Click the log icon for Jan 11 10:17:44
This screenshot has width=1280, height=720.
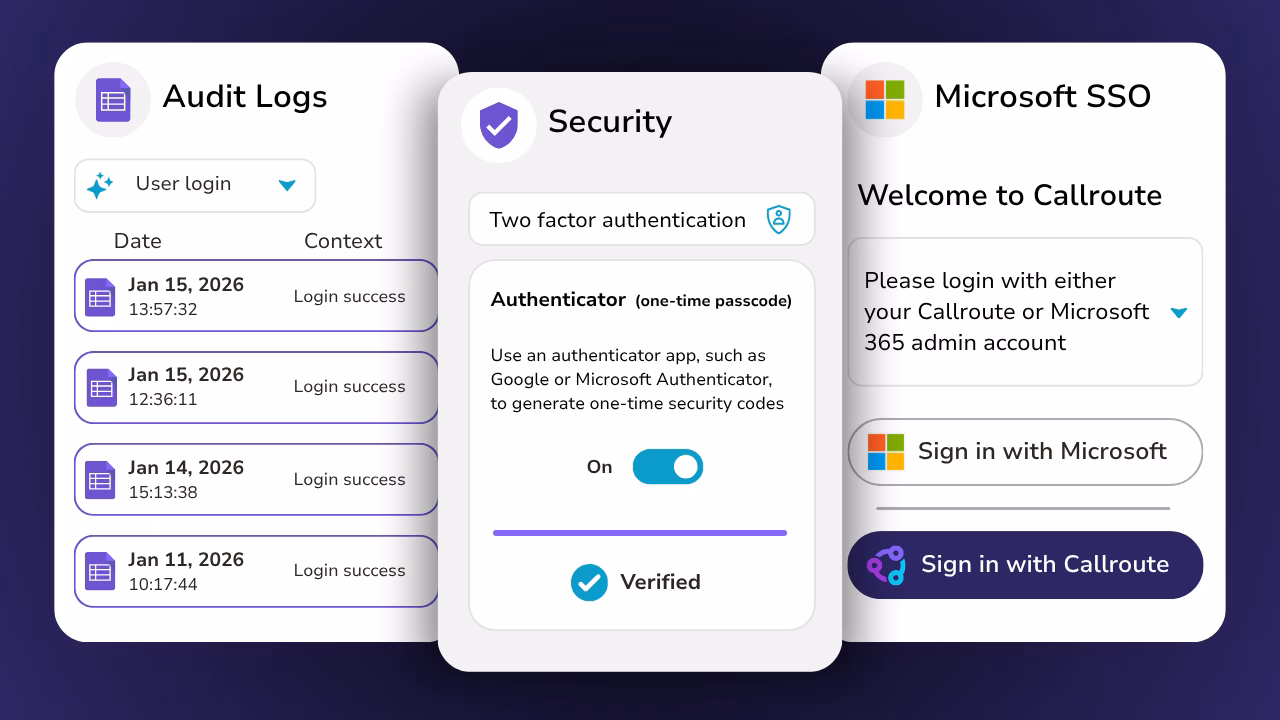click(x=100, y=571)
